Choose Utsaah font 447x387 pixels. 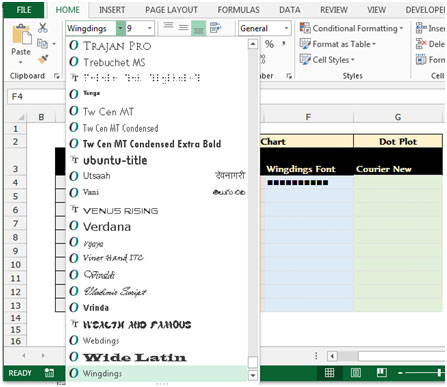[x=157, y=176]
